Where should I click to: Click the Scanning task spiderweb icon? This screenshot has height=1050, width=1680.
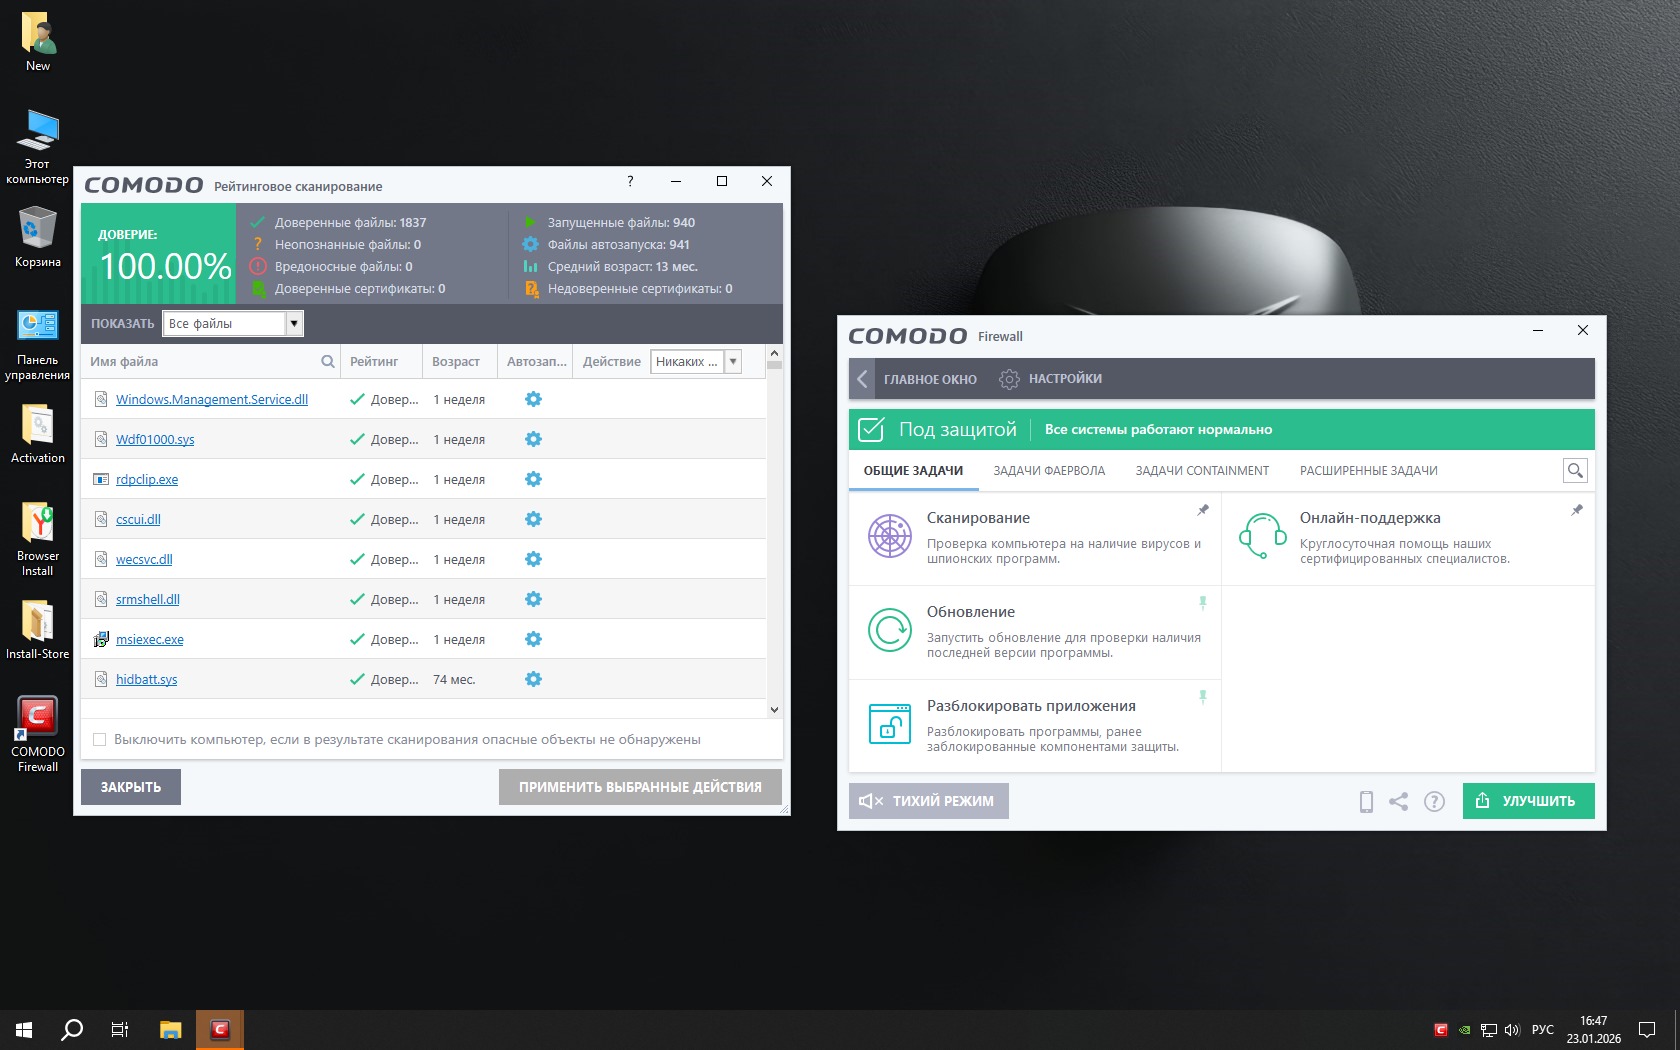(889, 536)
